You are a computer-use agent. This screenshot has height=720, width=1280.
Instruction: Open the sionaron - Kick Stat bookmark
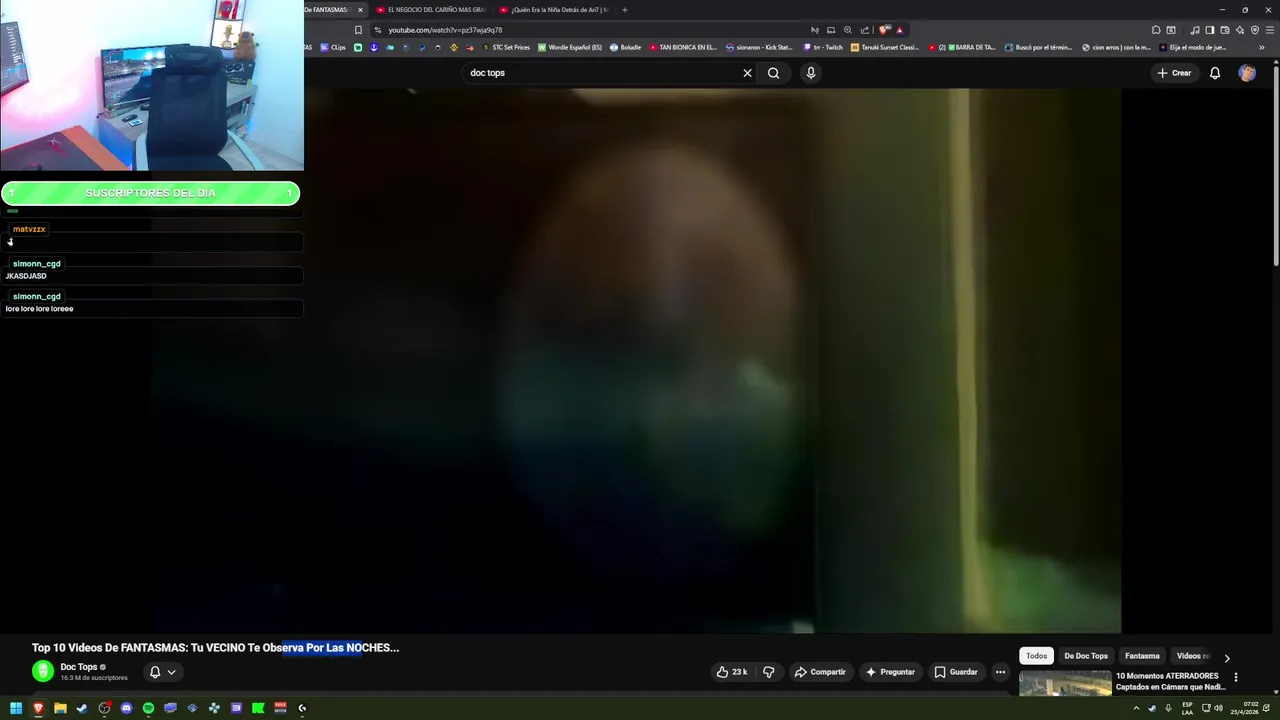pyautogui.click(x=759, y=47)
